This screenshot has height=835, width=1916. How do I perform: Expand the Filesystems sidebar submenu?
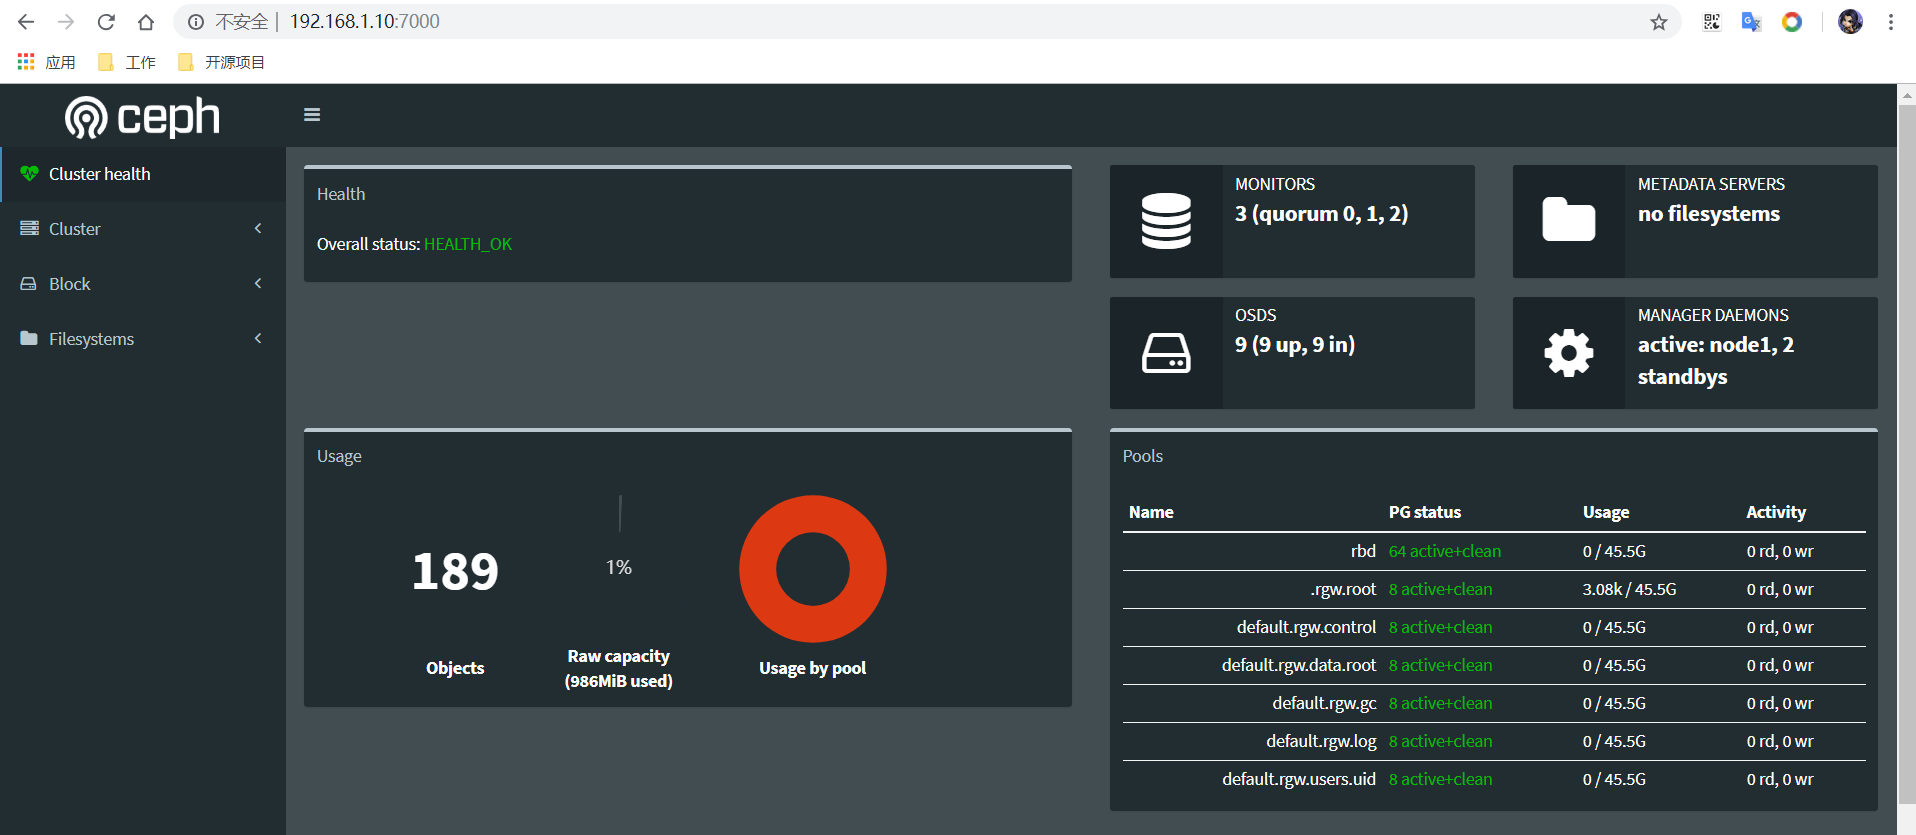(142, 339)
